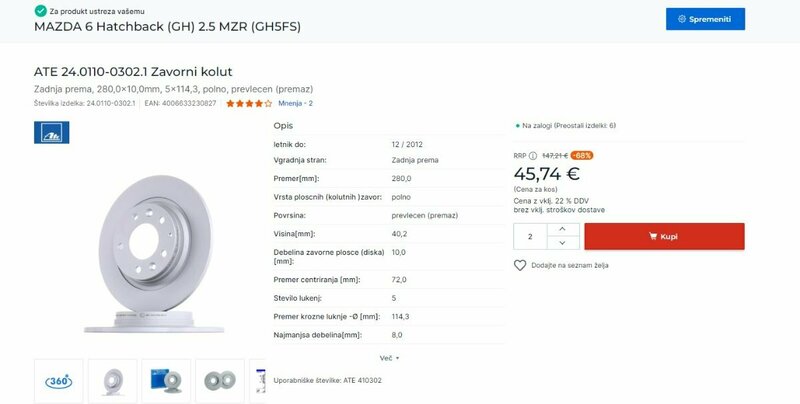This screenshot has width=800, height=404.
Task: Click the green verified checkmark icon
Action: click(x=40, y=9)
